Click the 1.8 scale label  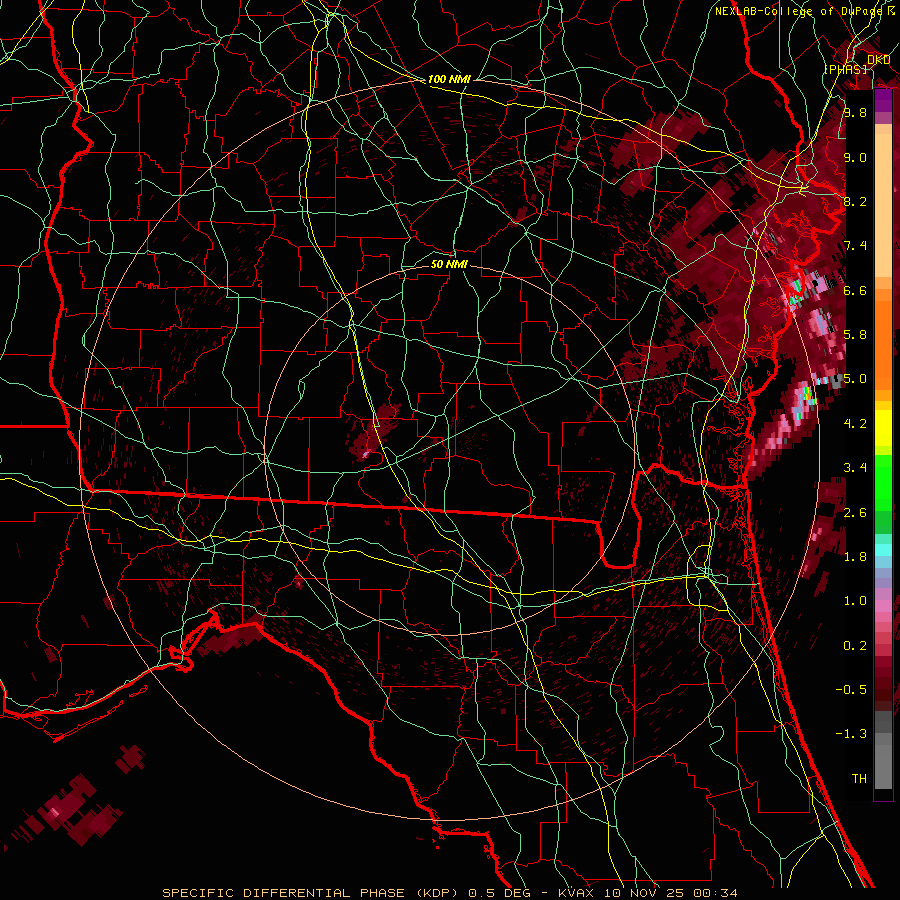(x=855, y=557)
